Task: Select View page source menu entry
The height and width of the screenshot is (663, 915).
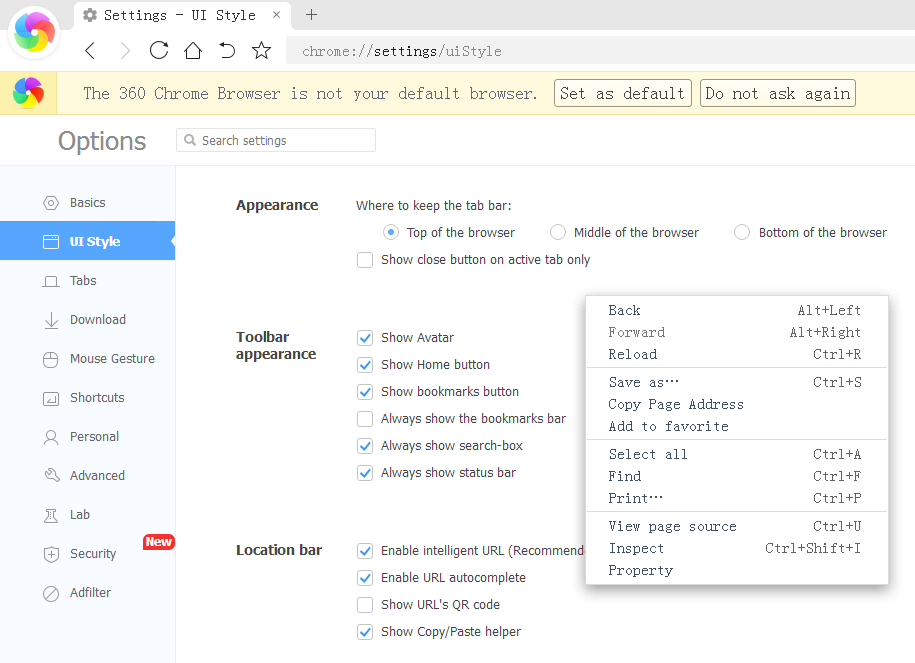Action: (672, 526)
